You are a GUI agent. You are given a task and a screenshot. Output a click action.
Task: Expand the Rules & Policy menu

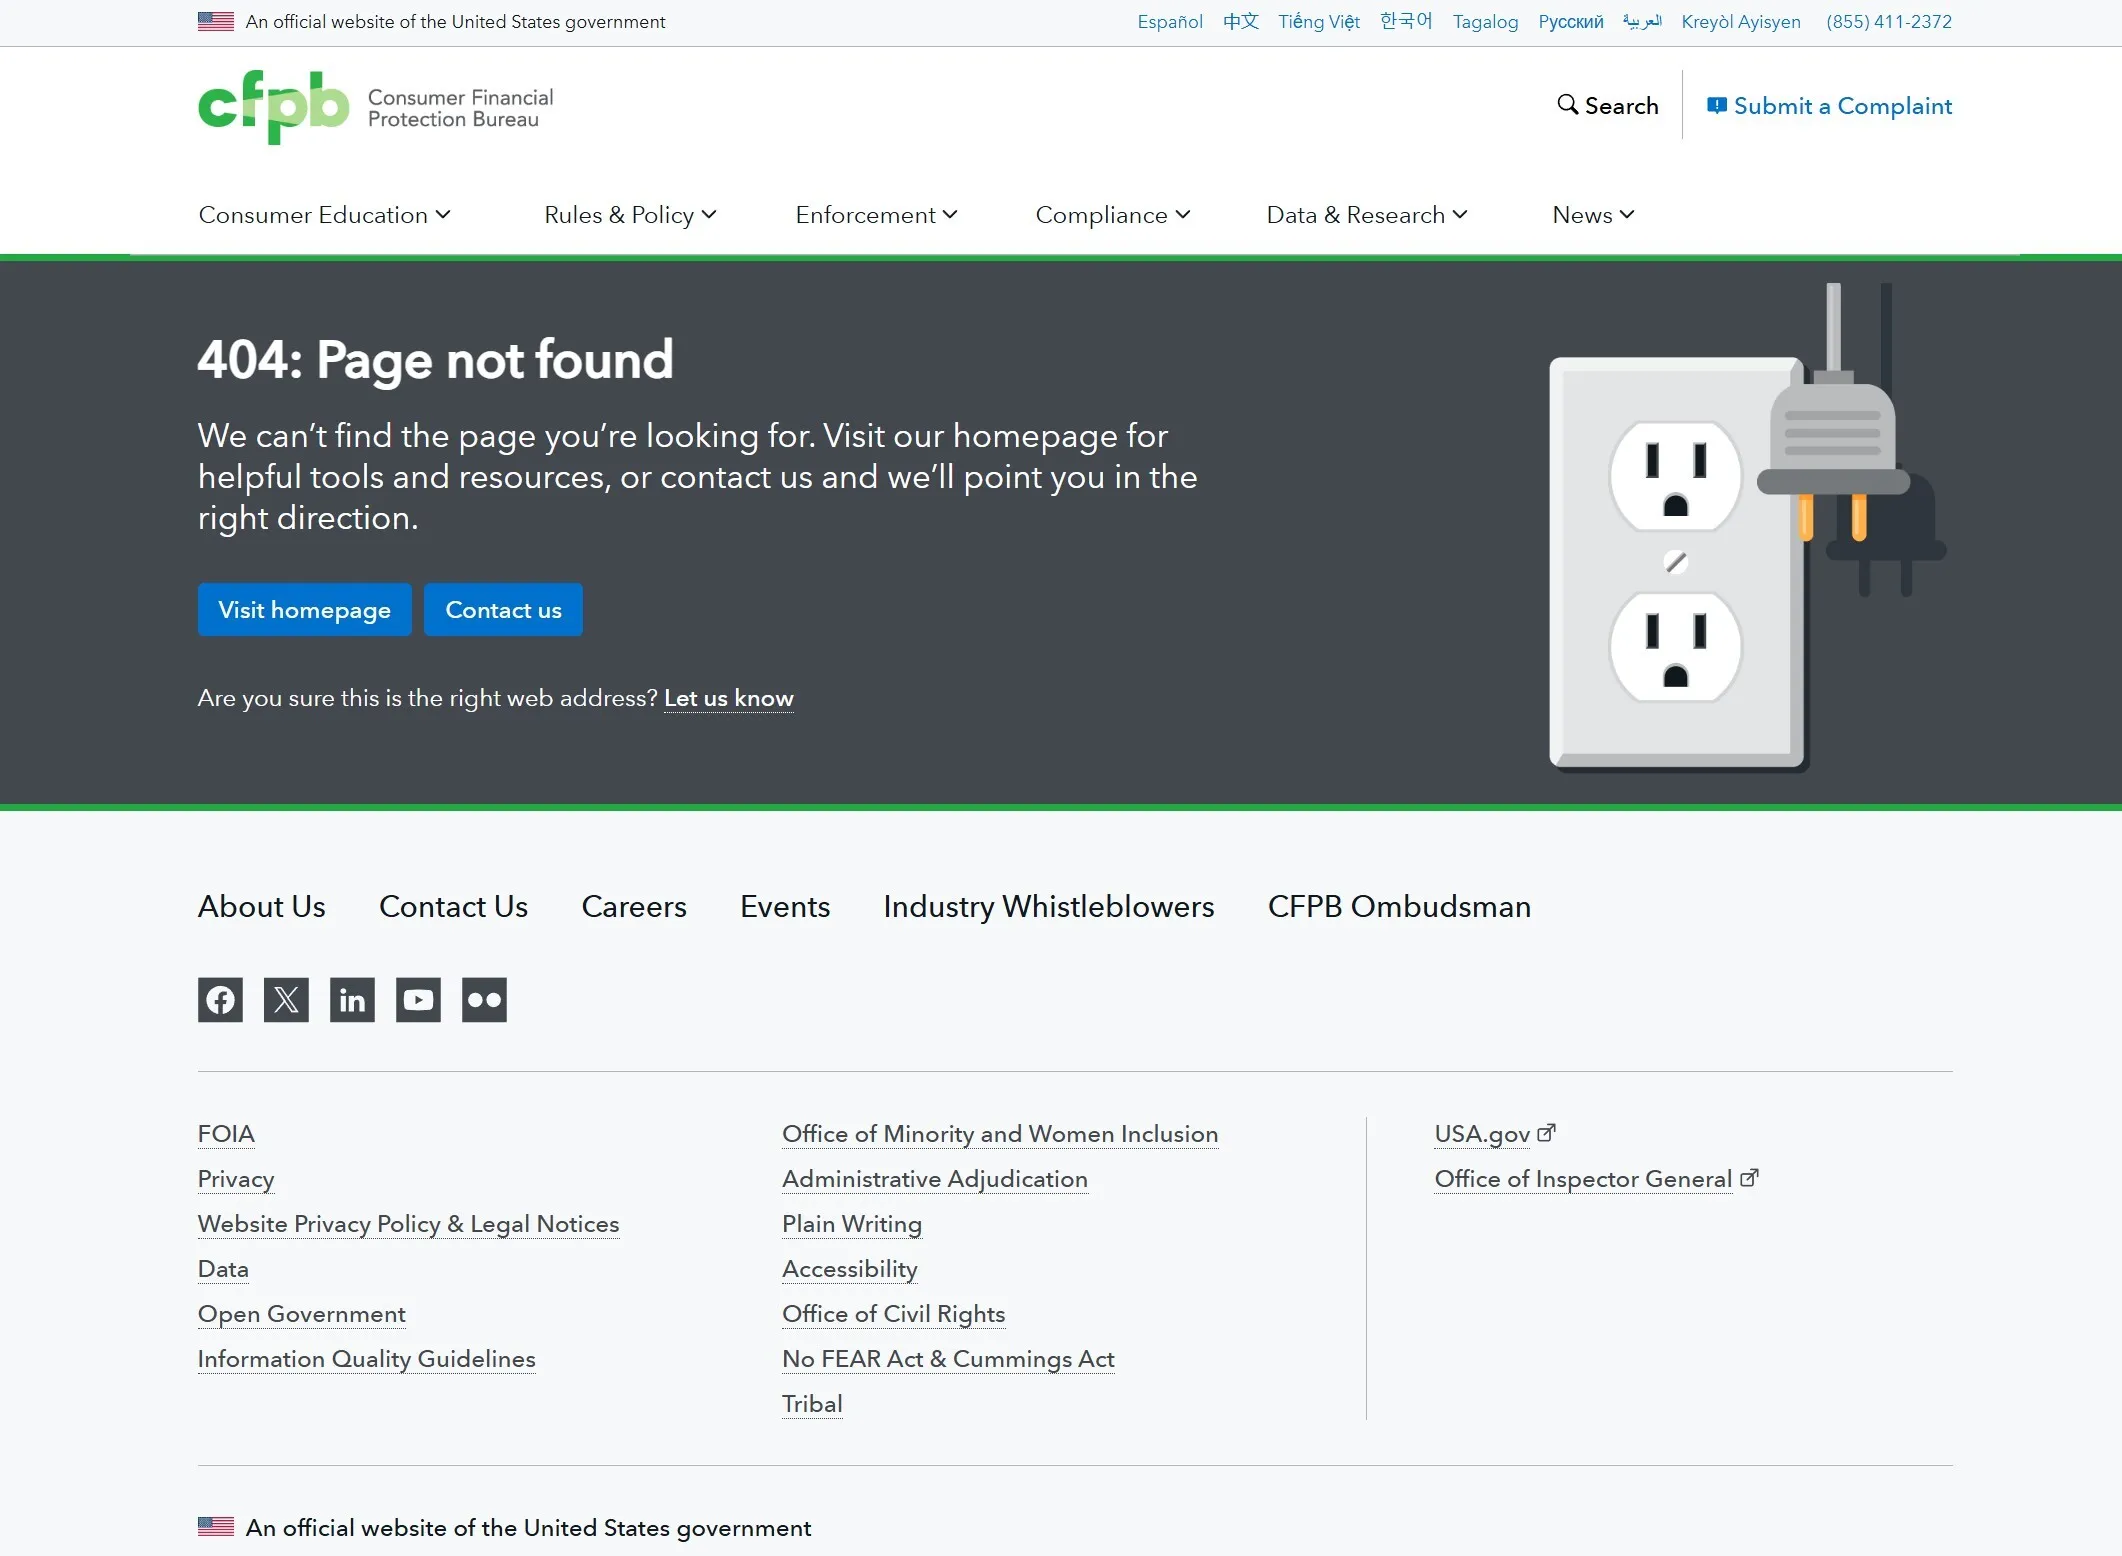point(630,215)
